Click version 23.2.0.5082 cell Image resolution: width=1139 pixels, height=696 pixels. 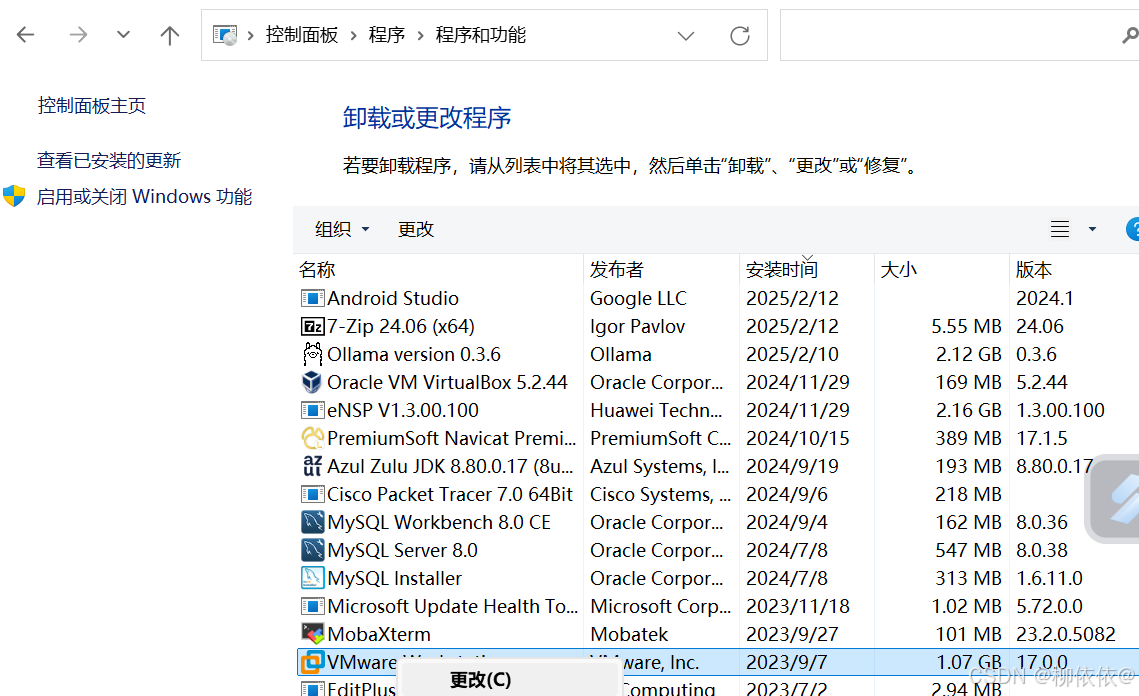[1066, 634]
